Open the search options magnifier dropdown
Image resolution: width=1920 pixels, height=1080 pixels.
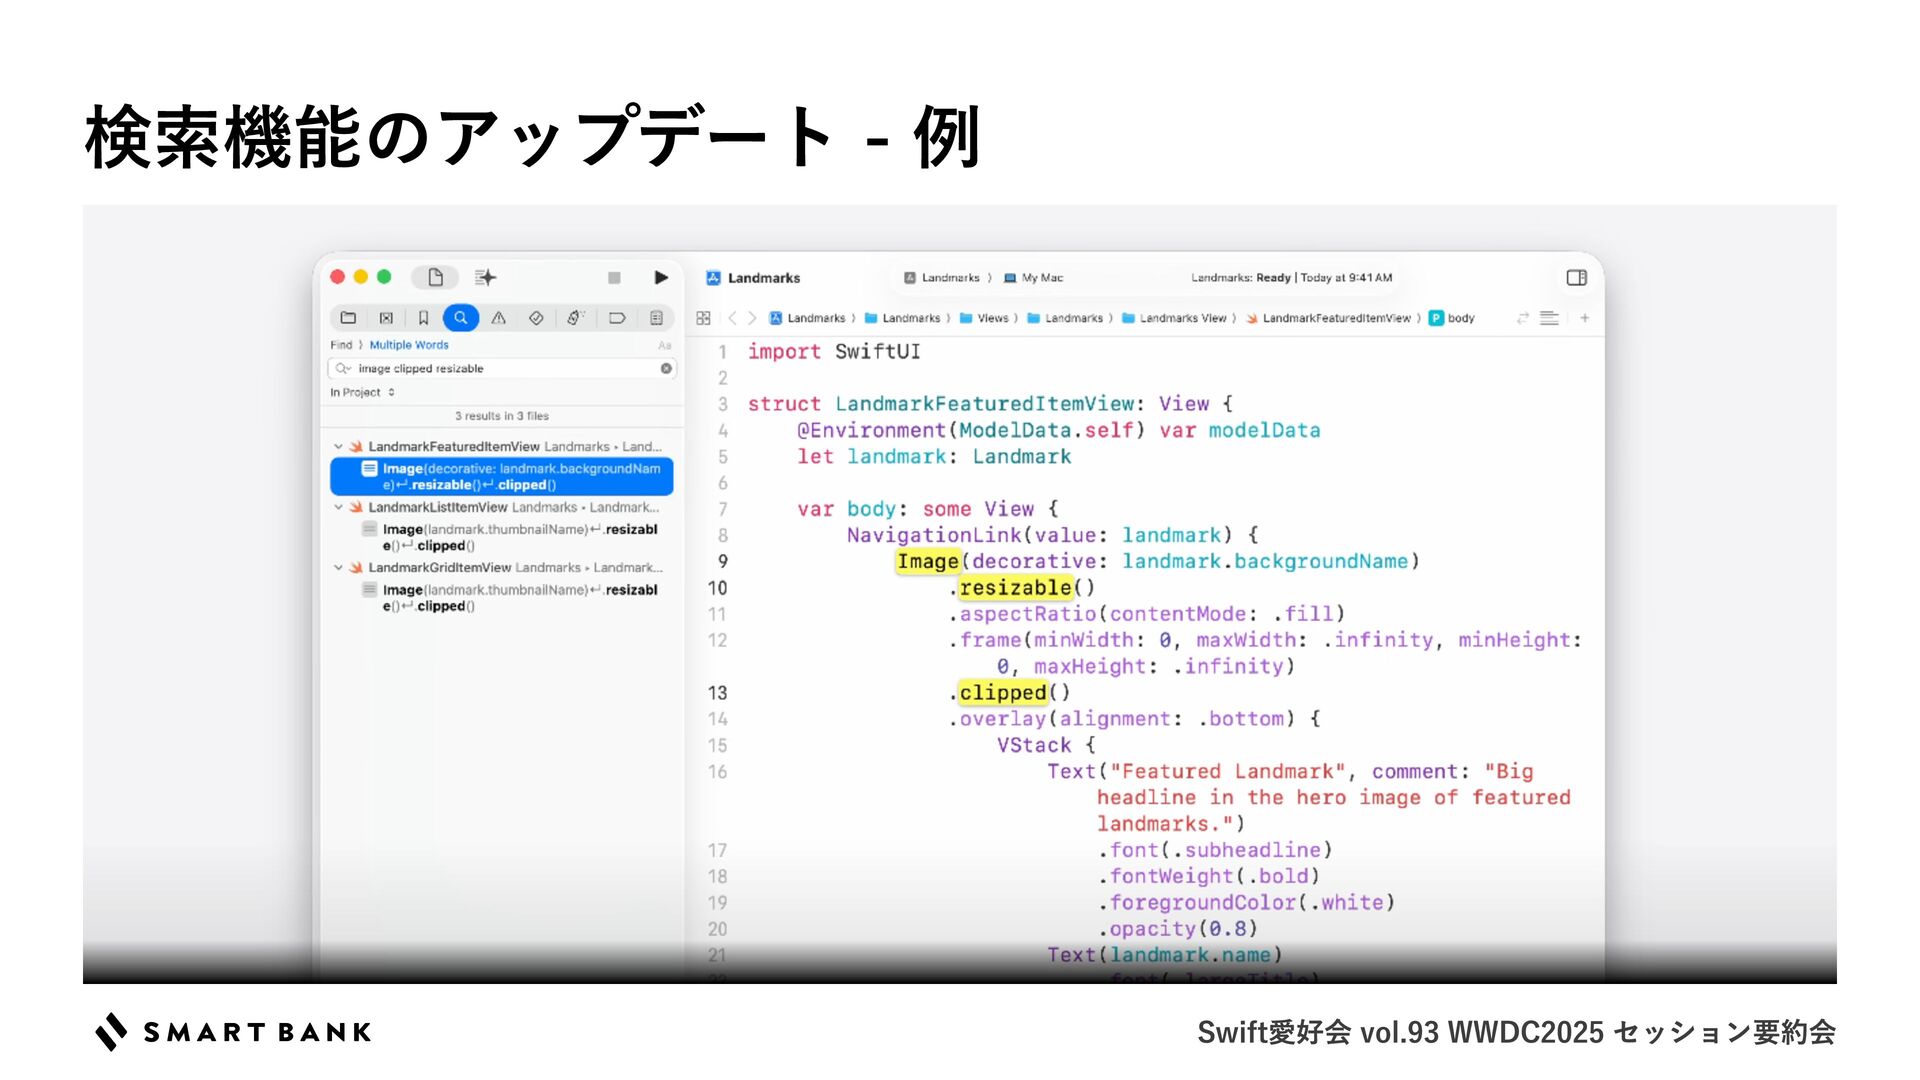pos(343,368)
